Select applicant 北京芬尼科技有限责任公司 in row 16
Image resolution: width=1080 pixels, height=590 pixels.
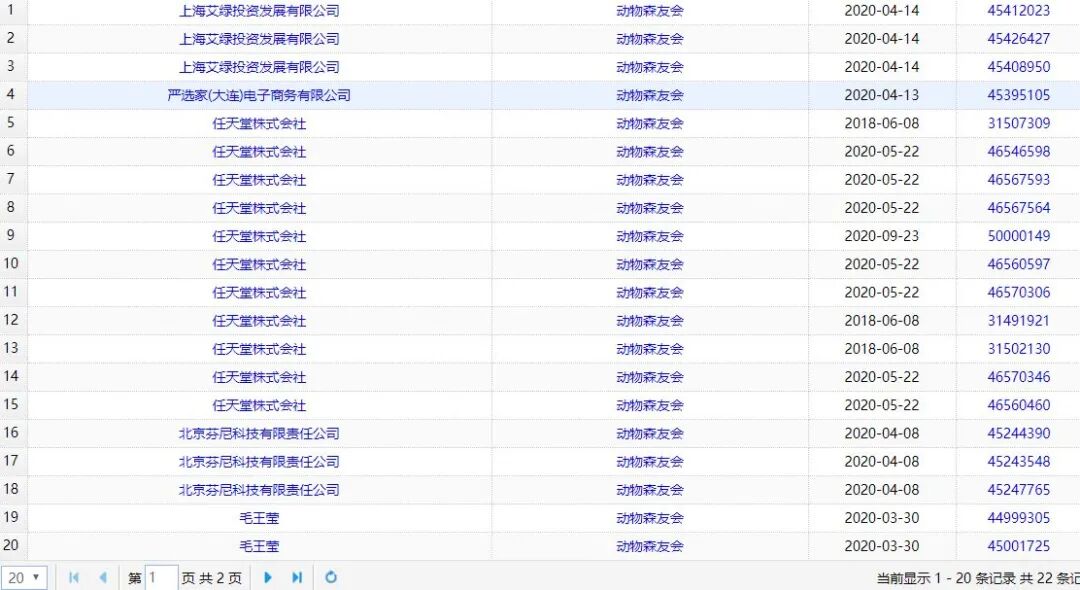259,434
